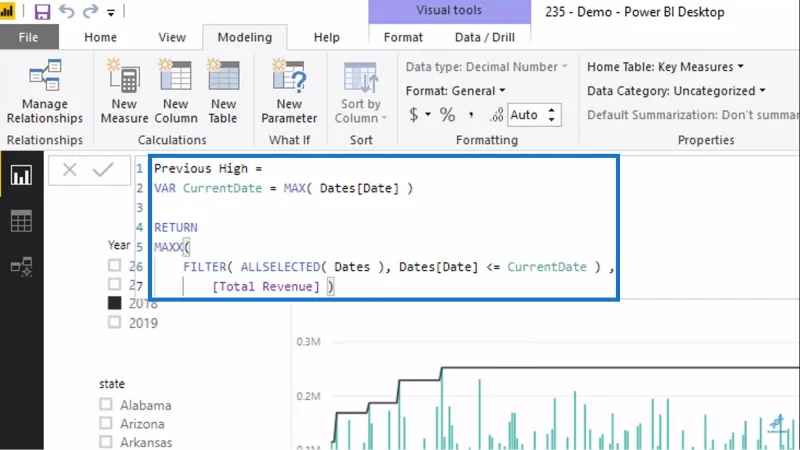Open Manage Relationships

pos(45,92)
